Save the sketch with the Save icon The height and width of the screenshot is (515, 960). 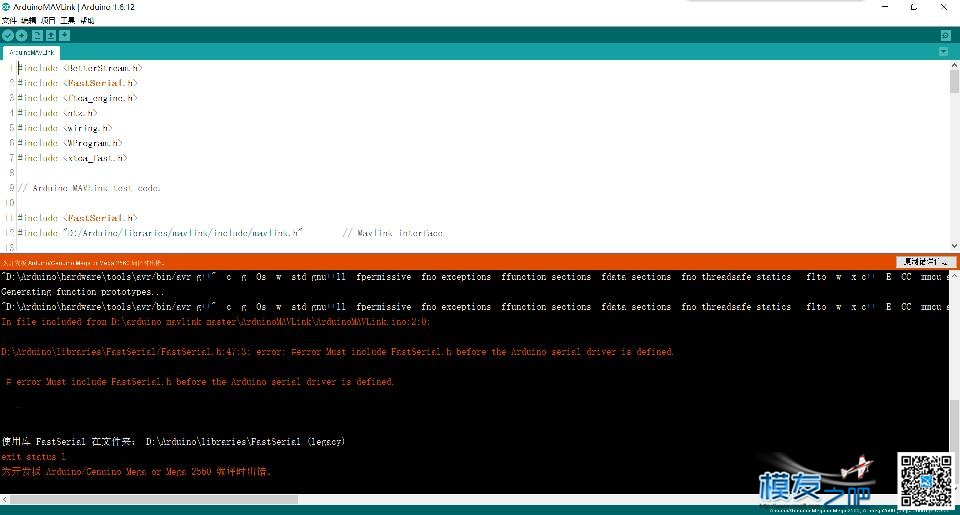pyautogui.click(x=64, y=36)
